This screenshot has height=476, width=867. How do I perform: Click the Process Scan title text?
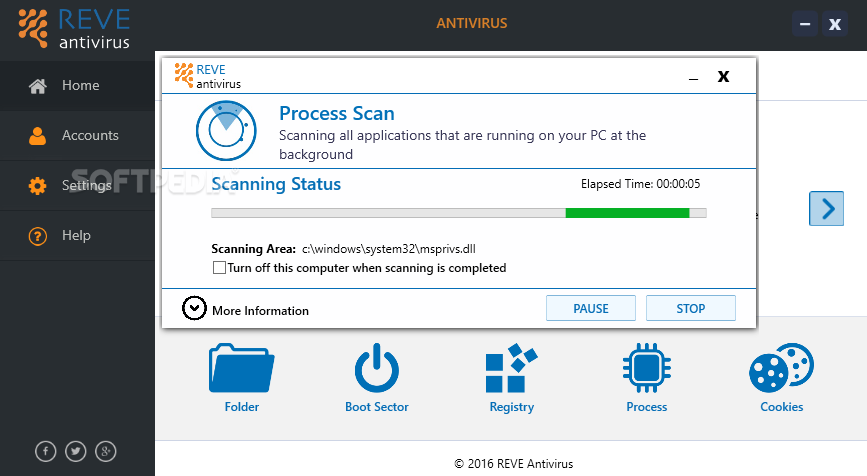point(337,113)
